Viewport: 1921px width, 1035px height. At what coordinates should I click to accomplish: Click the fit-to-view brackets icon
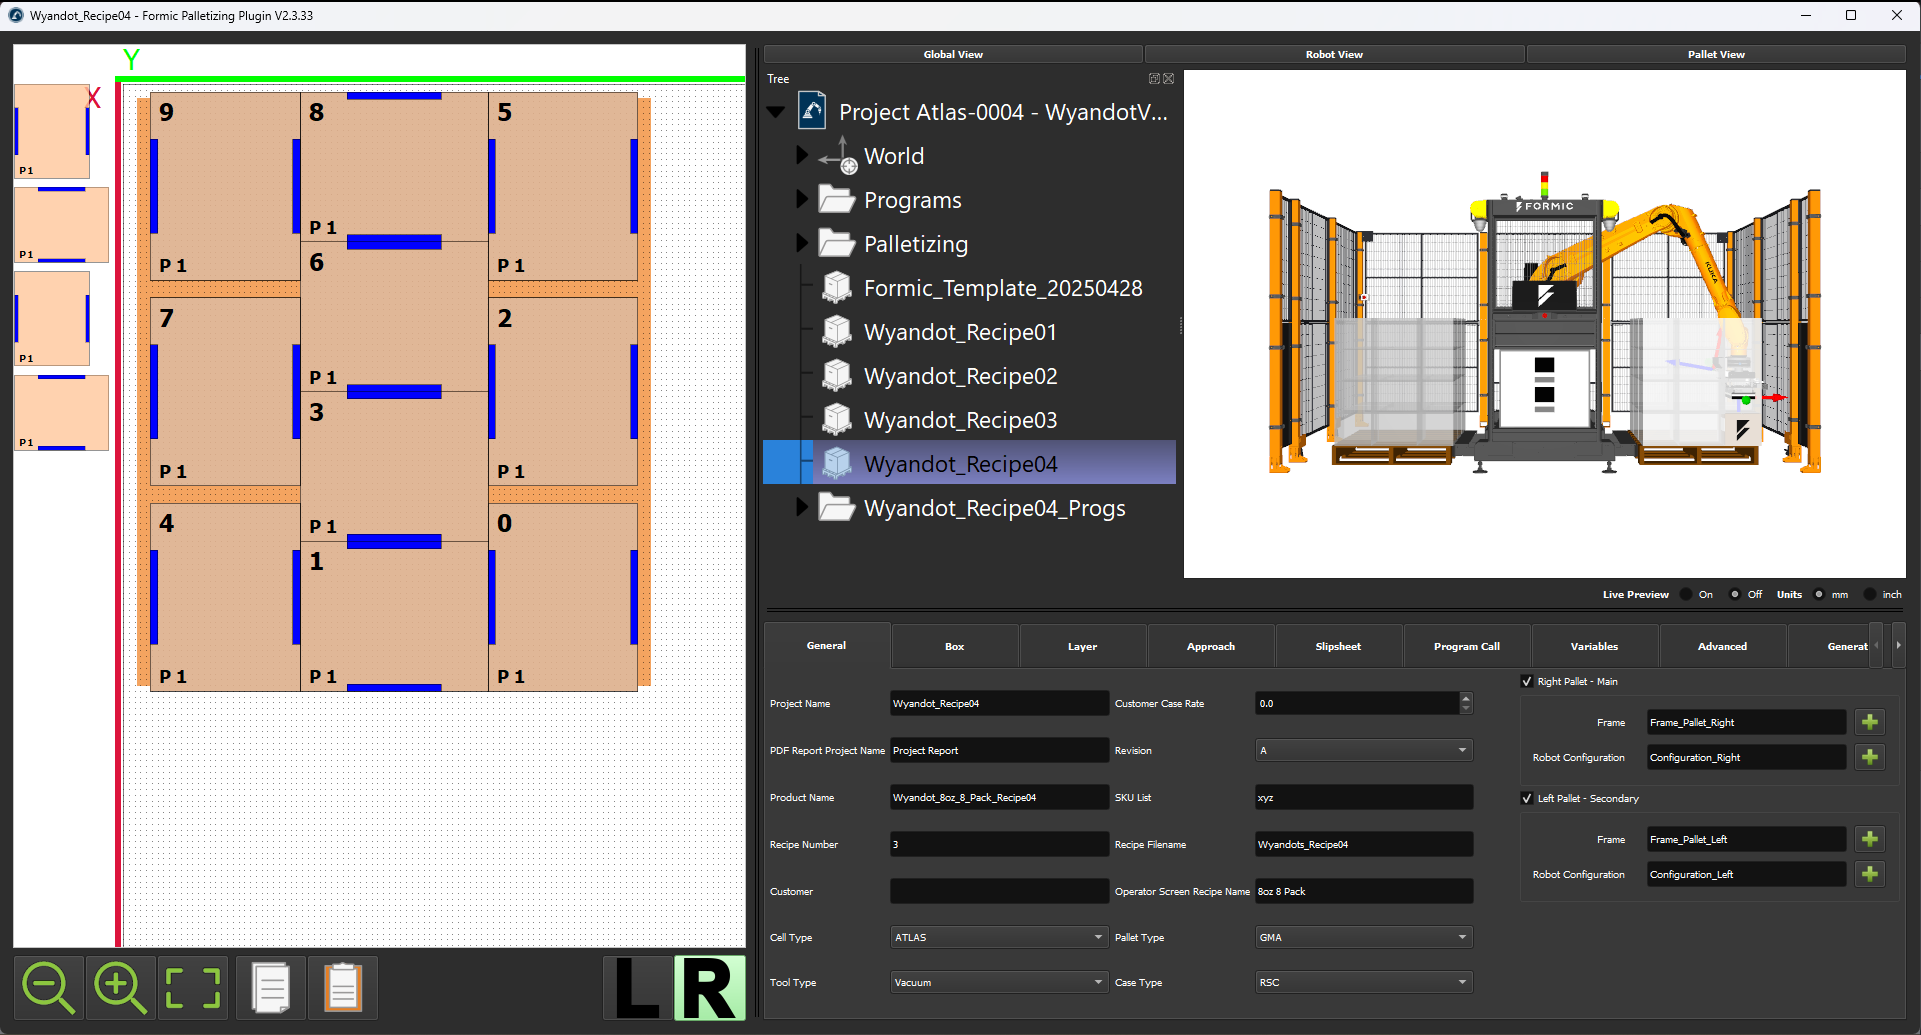click(192, 988)
